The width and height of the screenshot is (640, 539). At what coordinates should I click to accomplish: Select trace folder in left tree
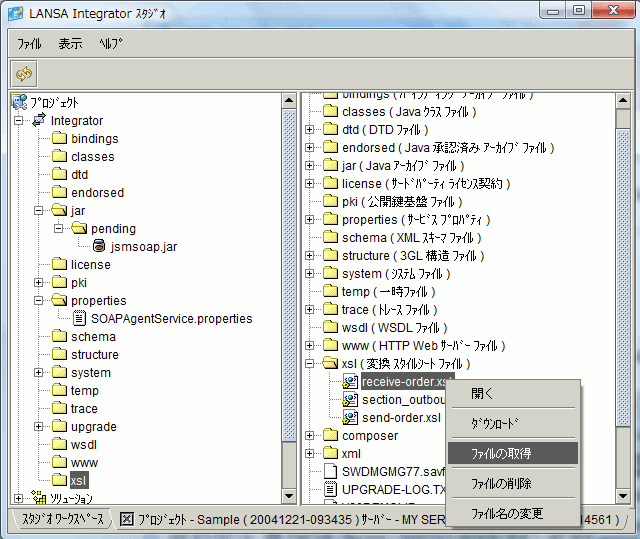pyautogui.click(x=84, y=408)
